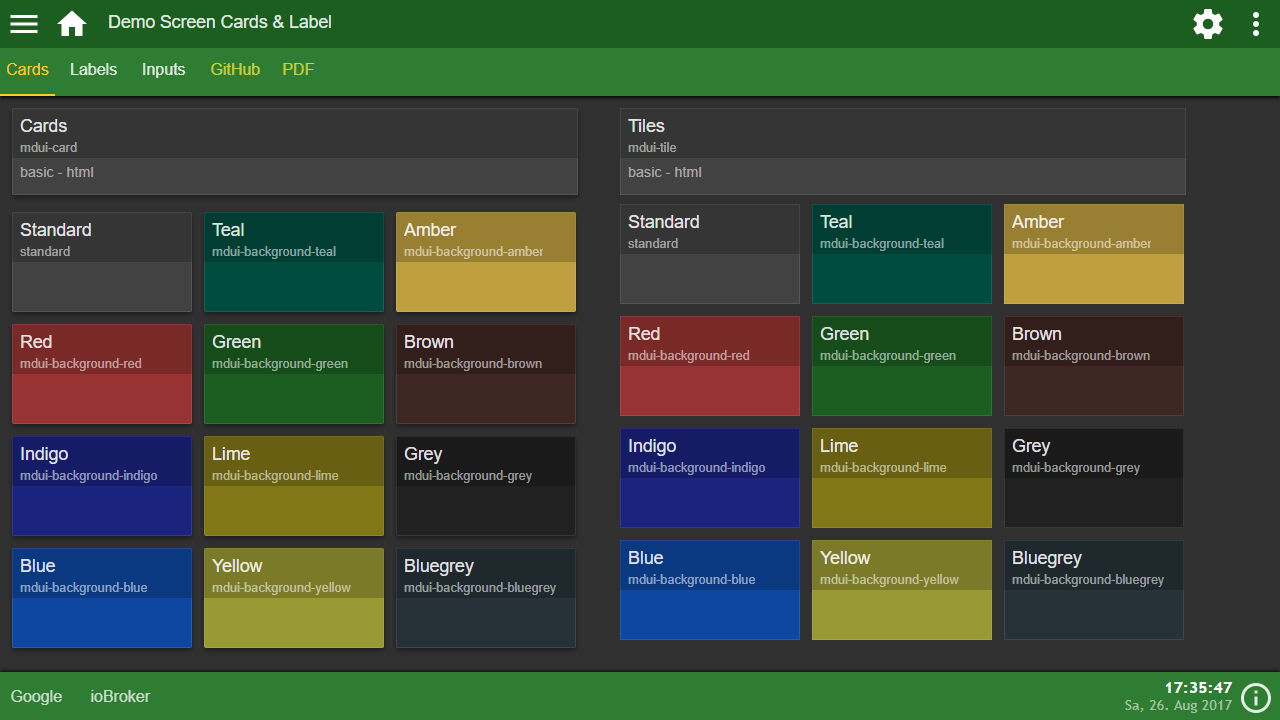The image size is (1280, 720).
Task: Open the PDF tab link
Action: 298,70
